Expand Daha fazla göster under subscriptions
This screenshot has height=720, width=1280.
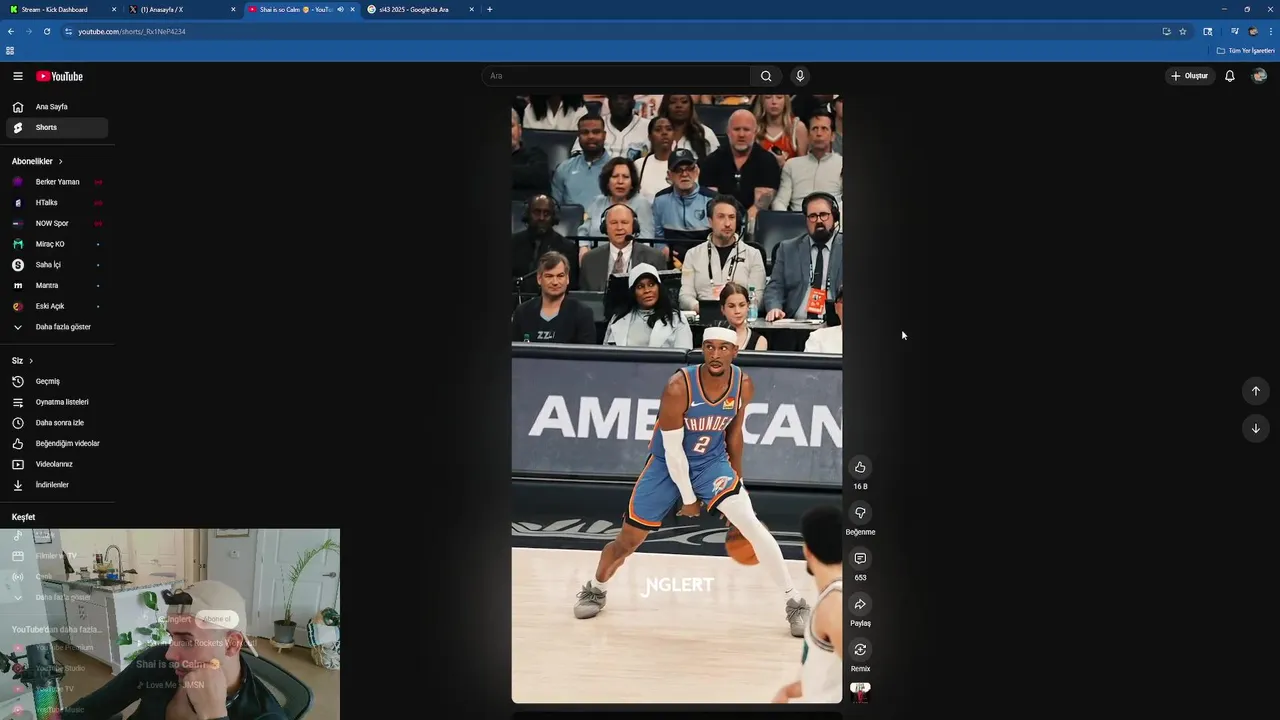point(57,327)
